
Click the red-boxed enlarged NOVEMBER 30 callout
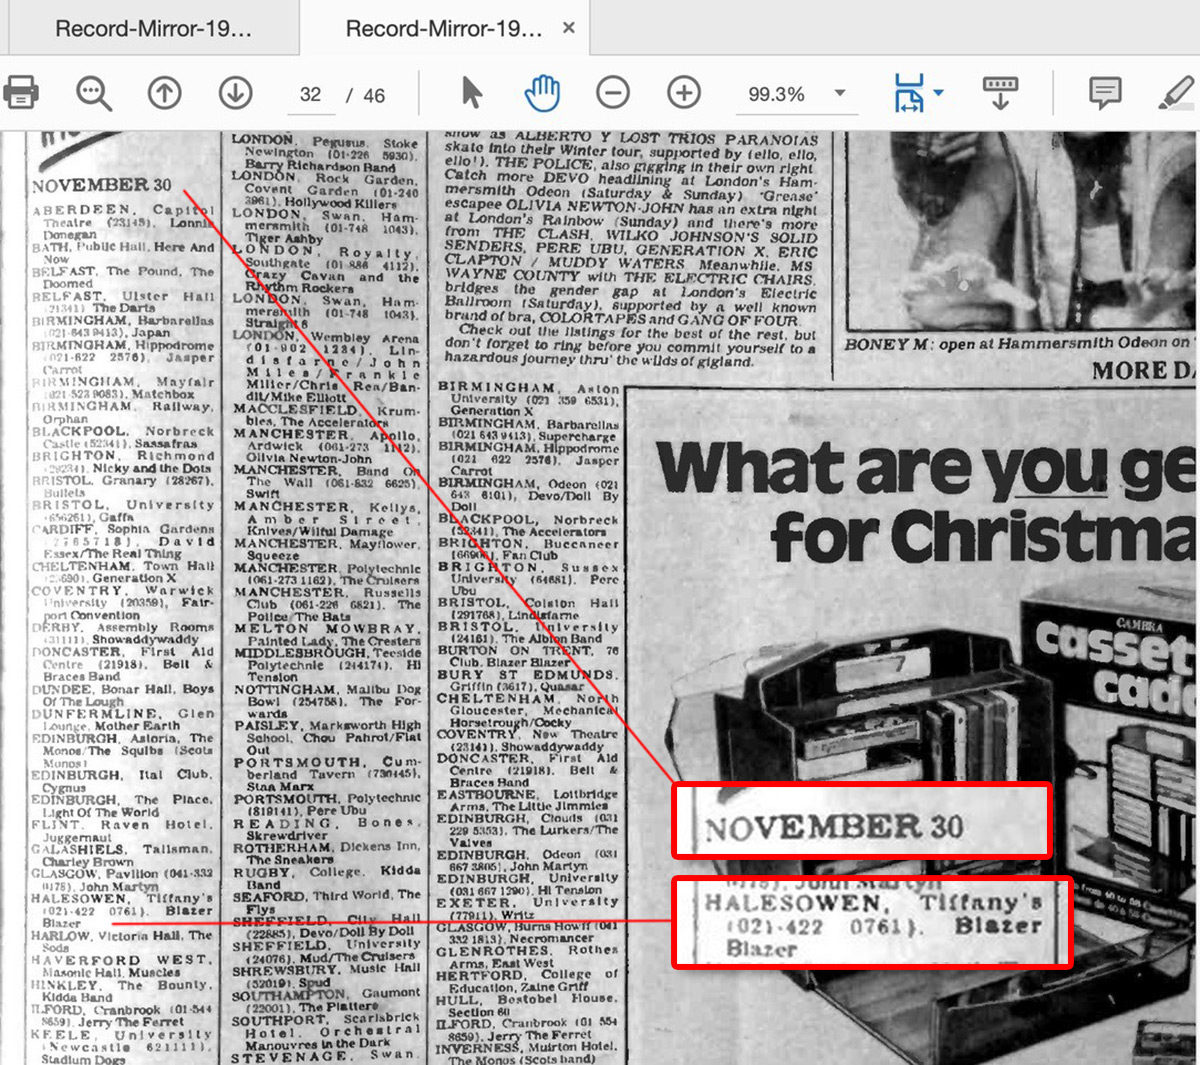click(861, 822)
